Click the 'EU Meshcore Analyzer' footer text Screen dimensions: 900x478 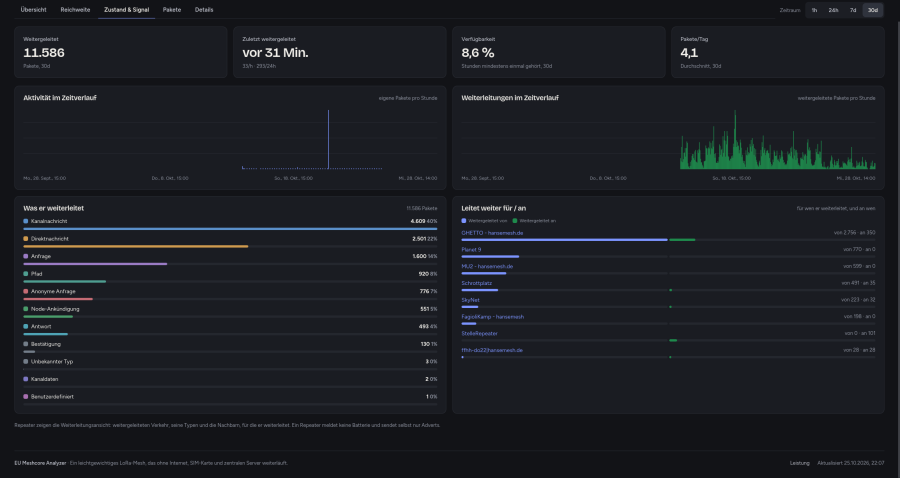click(x=40, y=463)
